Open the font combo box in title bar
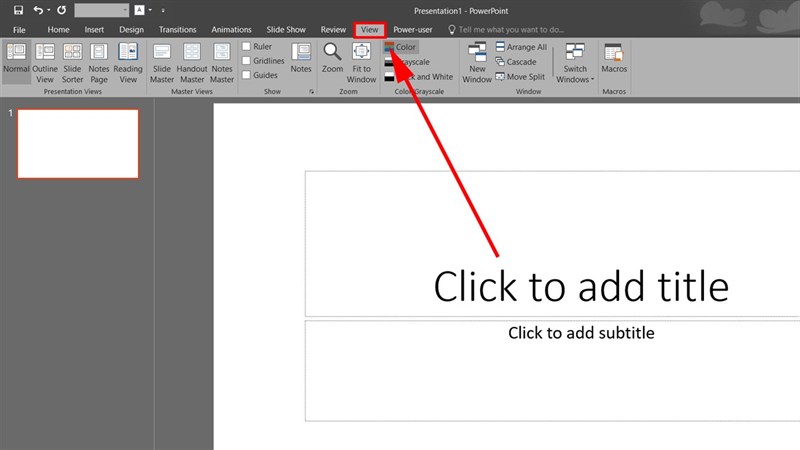800x450 pixels. pyautogui.click(x=102, y=10)
